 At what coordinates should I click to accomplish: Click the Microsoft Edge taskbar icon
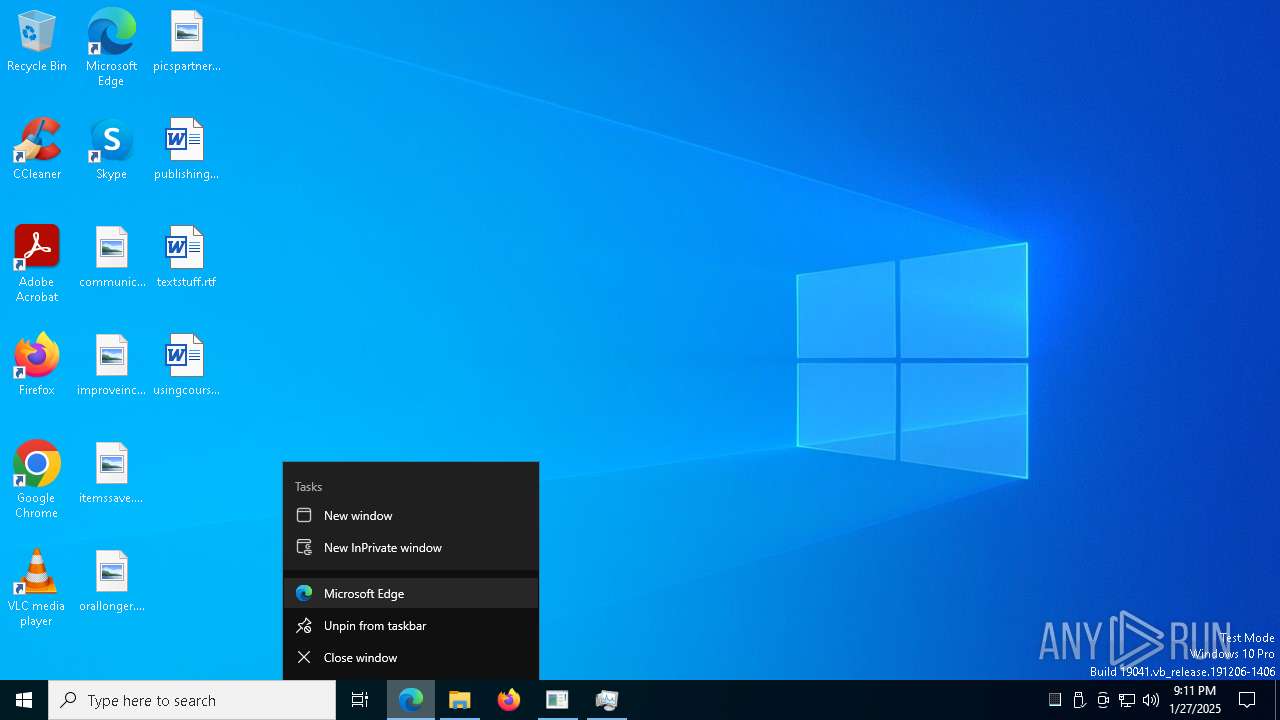411,700
